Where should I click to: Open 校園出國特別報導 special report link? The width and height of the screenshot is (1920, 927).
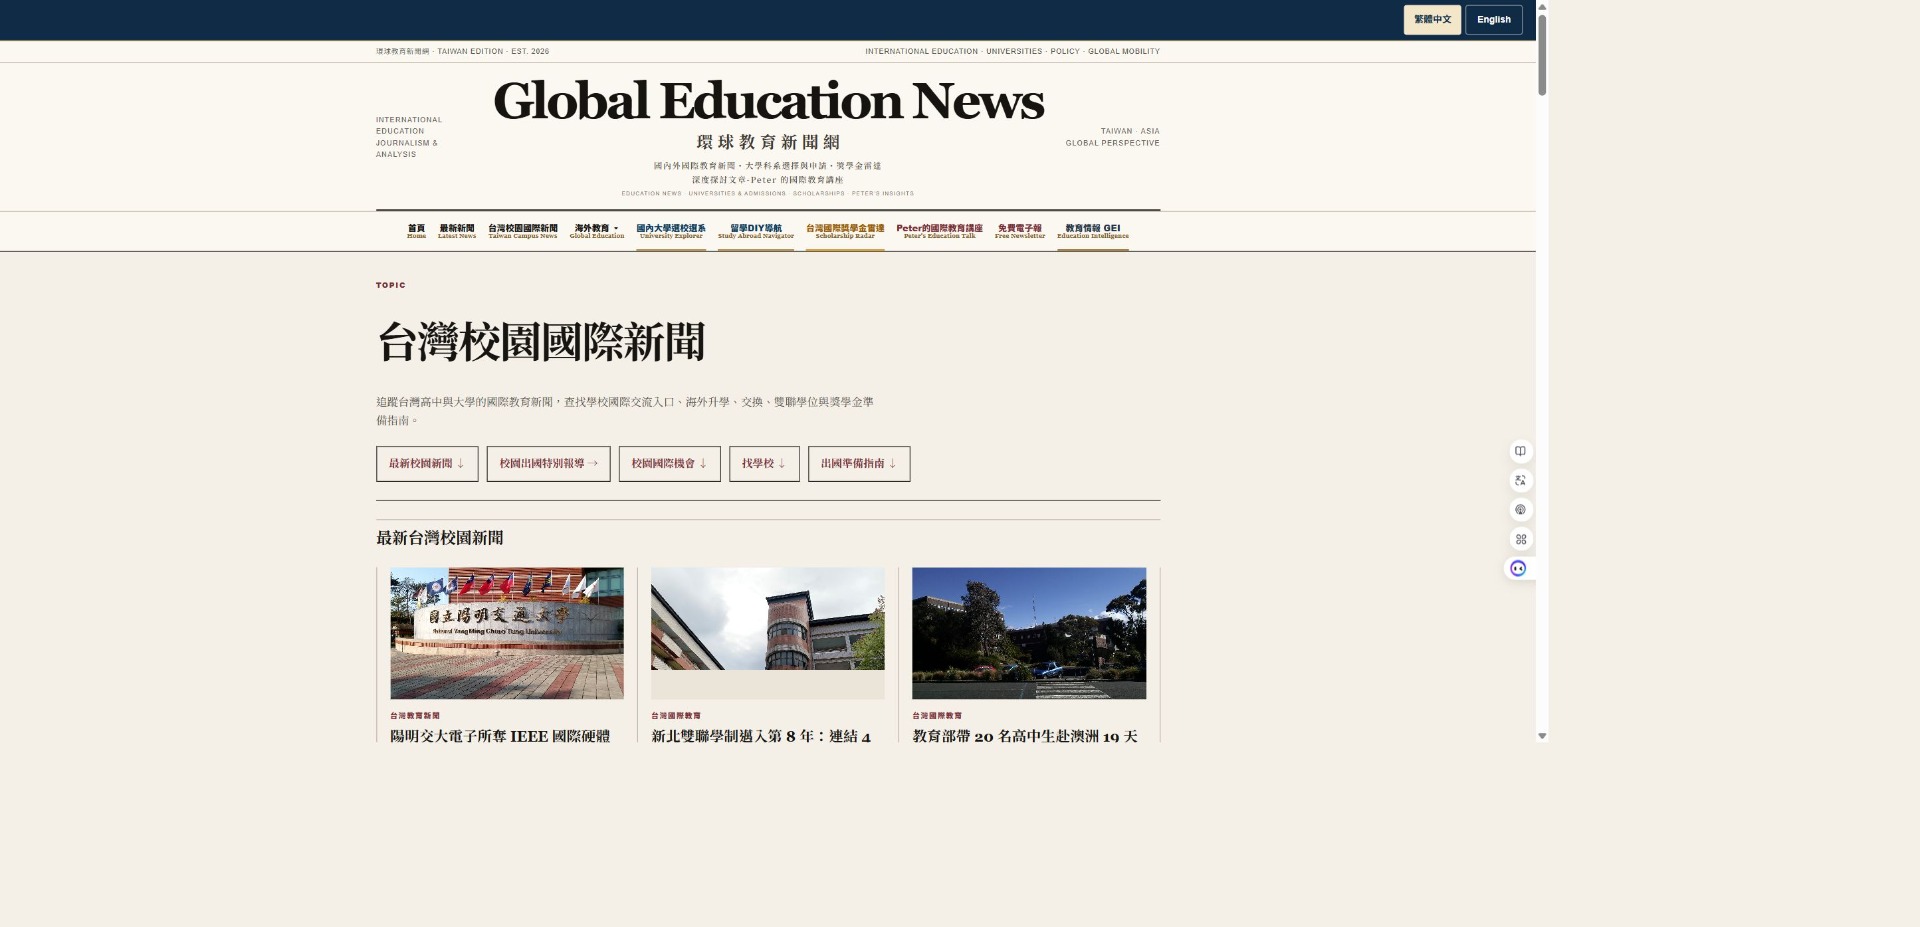[x=548, y=464]
